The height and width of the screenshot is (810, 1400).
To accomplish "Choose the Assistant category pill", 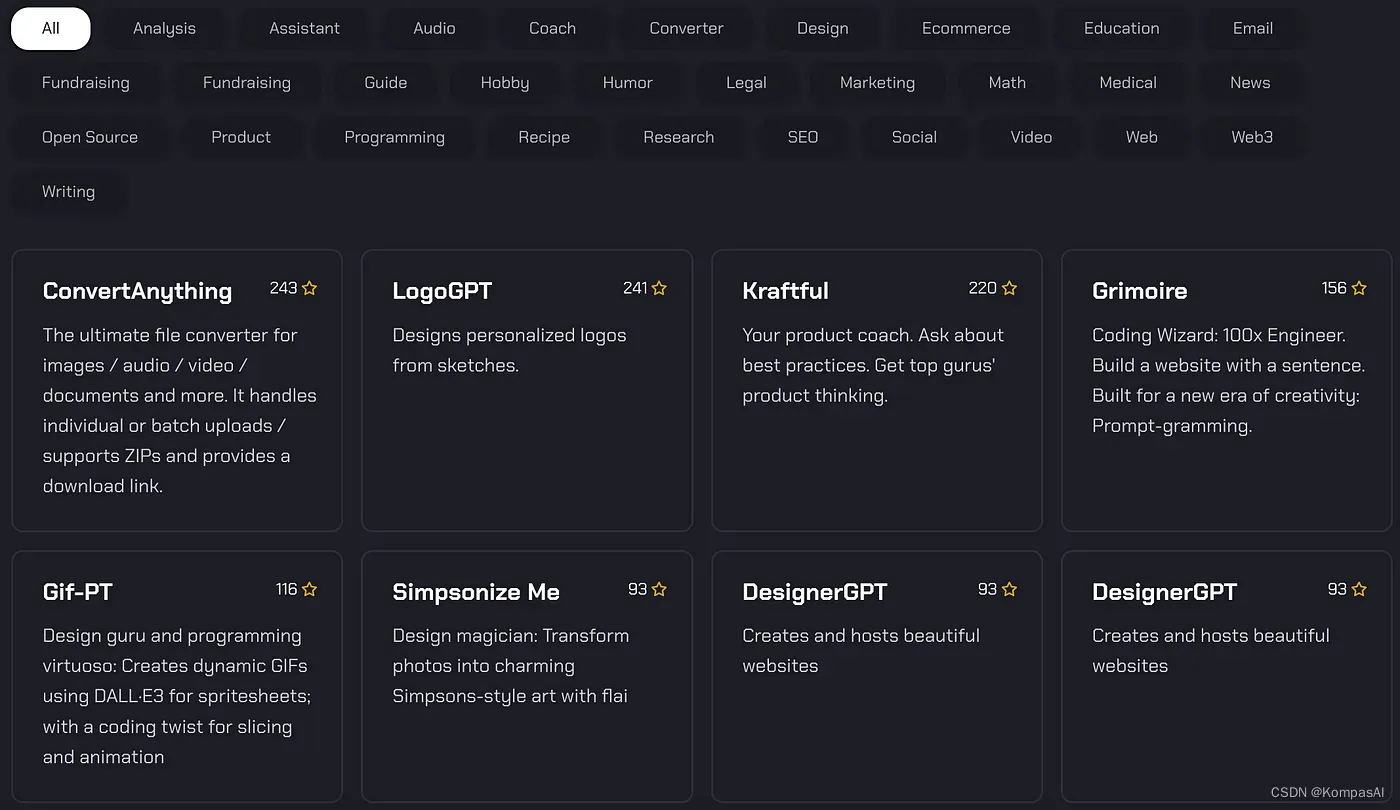I will click(x=305, y=28).
